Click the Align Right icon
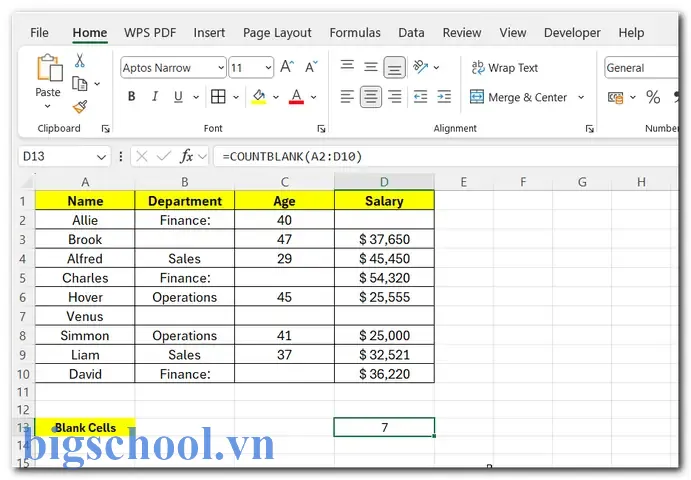The height and width of the screenshot is (480, 691). tap(394, 97)
